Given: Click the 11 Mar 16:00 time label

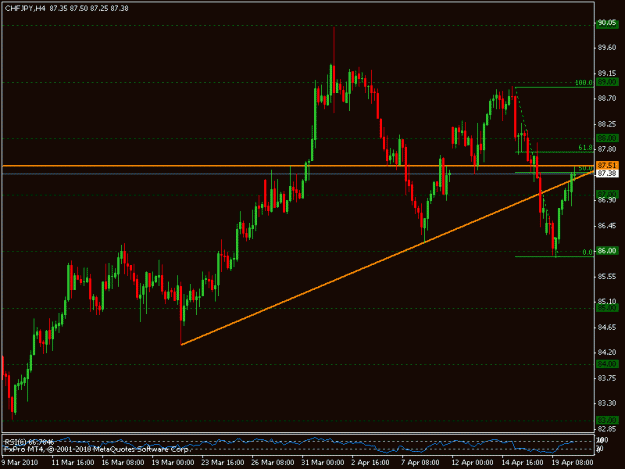Looking at the screenshot, I should tap(73, 462).
